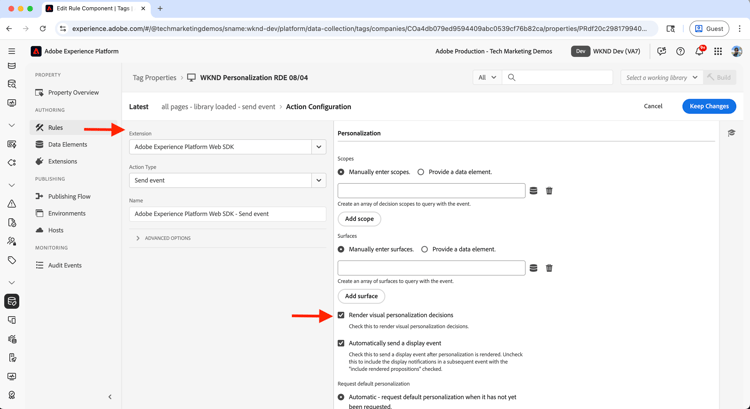Click the feedback icon beside help
750x409 pixels.
coord(662,51)
